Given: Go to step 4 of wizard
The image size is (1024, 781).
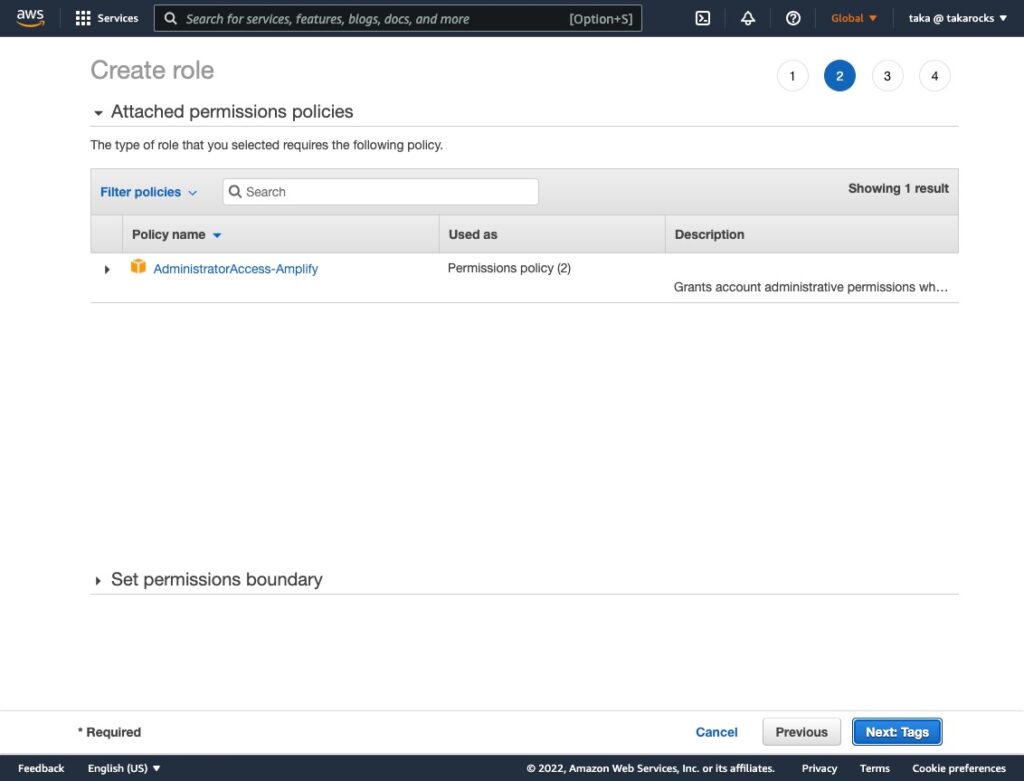Looking at the screenshot, I should [x=935, y=76].
